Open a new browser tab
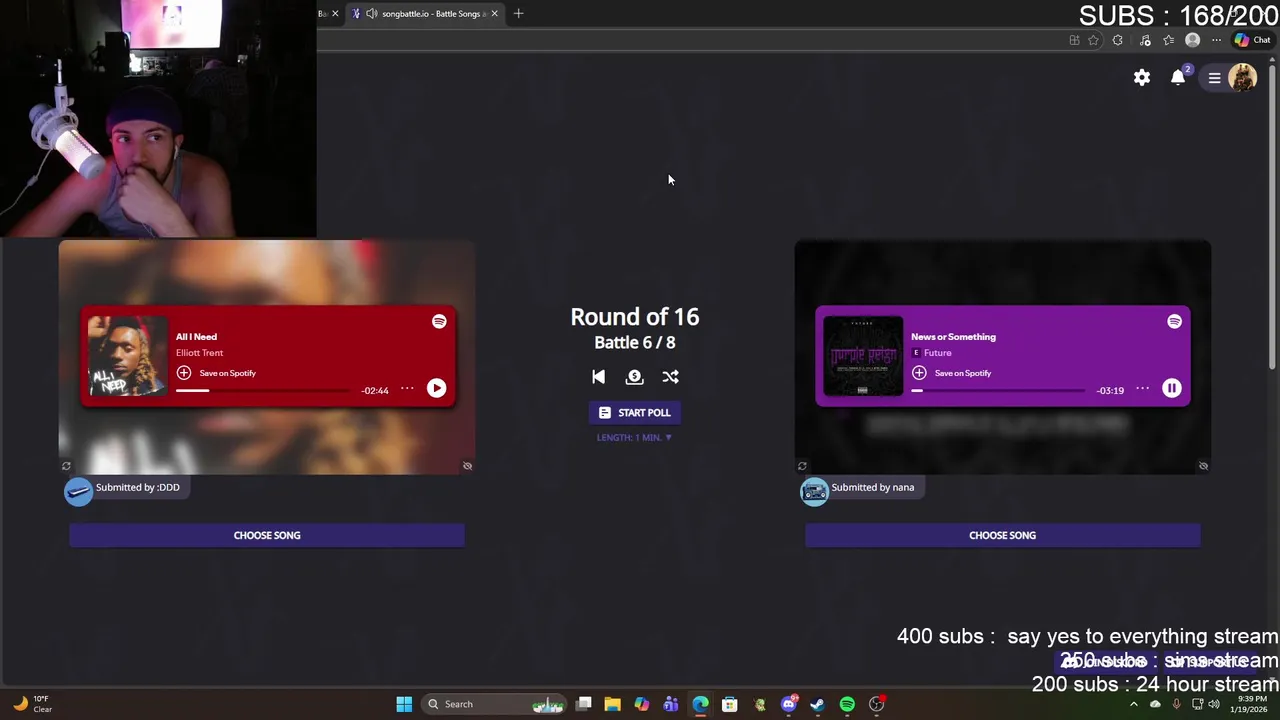This screenshot has width=1280, height=720. coord(518,13)
